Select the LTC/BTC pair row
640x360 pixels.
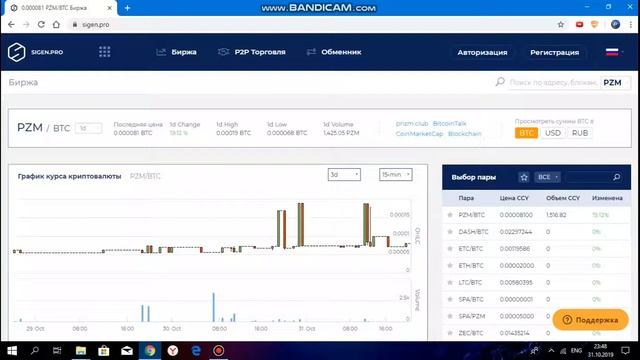536,282
